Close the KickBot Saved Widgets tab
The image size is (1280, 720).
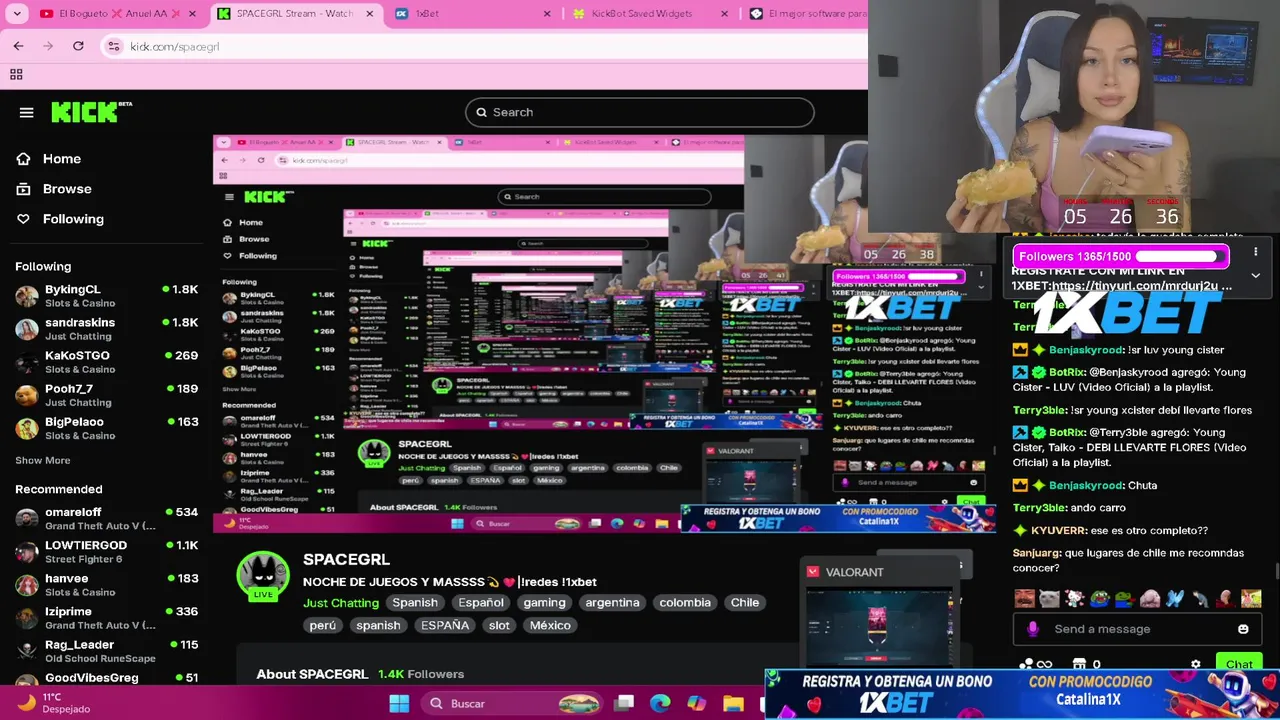pos(724,14)
